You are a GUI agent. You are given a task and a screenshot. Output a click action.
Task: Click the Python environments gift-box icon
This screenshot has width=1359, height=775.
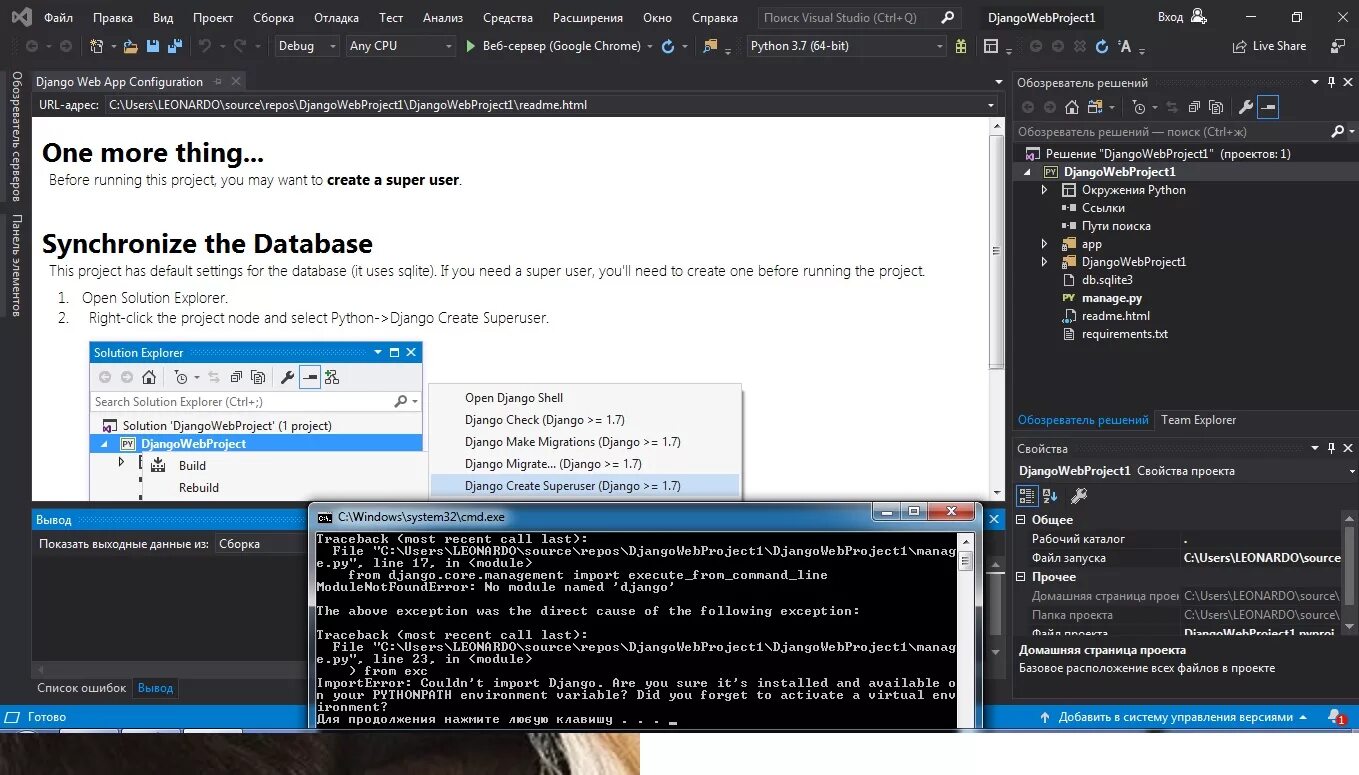pos(961,46)
